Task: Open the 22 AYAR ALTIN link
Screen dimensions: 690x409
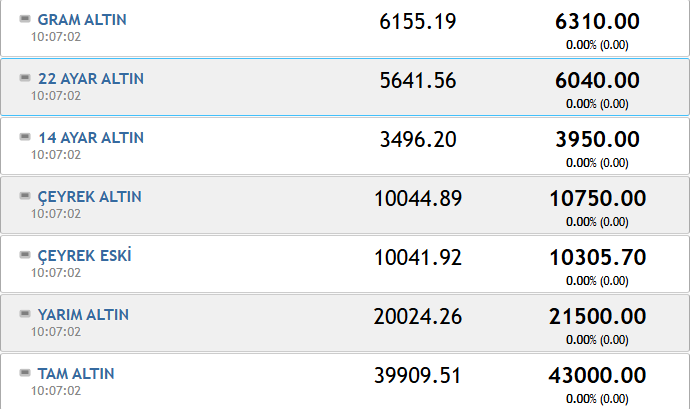Action: coord(91,79)
